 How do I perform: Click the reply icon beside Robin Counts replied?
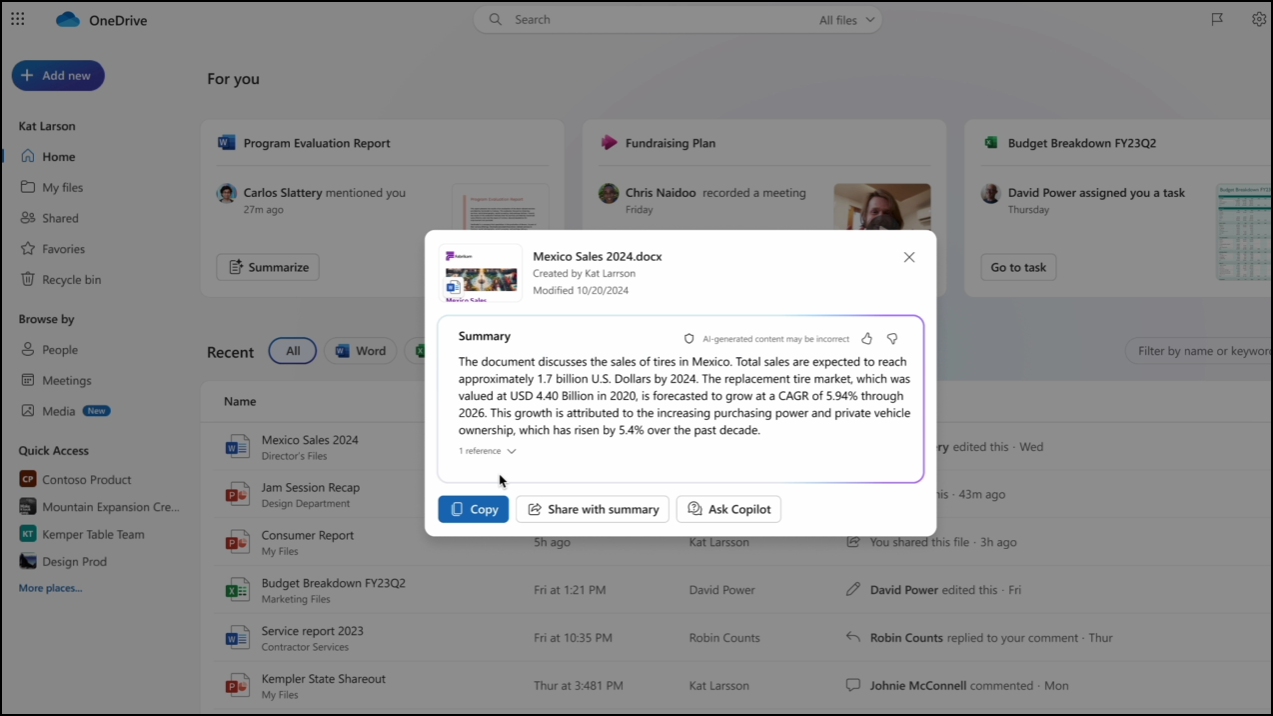point(853,637)
